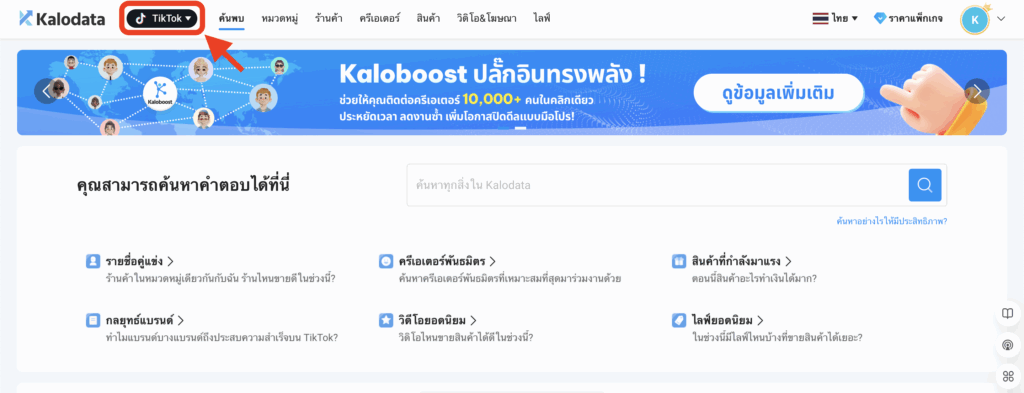
Task: Open the วิดีโอ&โฆษณา tab
Action: (x=487, y=18)
